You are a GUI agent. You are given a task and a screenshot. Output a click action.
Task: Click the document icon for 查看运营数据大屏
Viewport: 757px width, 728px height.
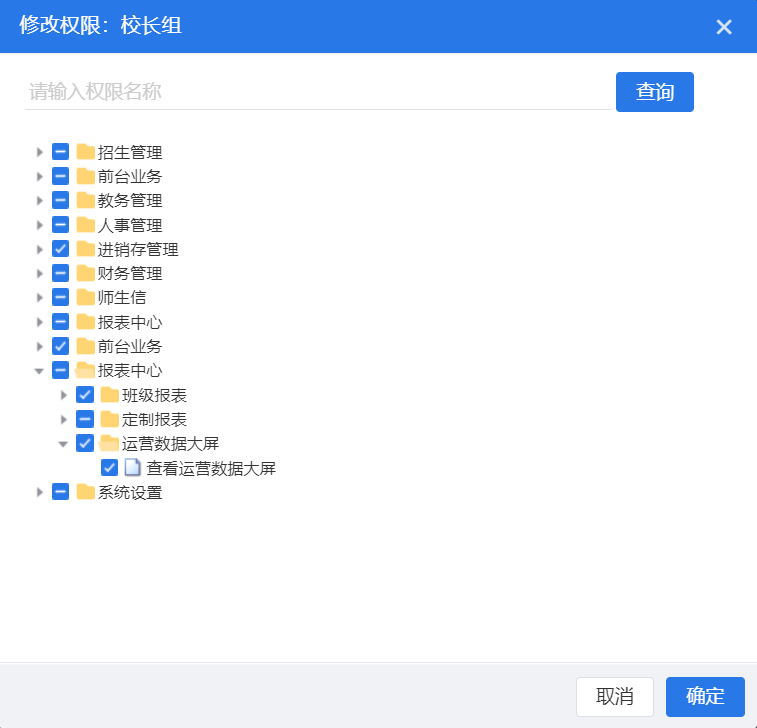pos(133,467)
